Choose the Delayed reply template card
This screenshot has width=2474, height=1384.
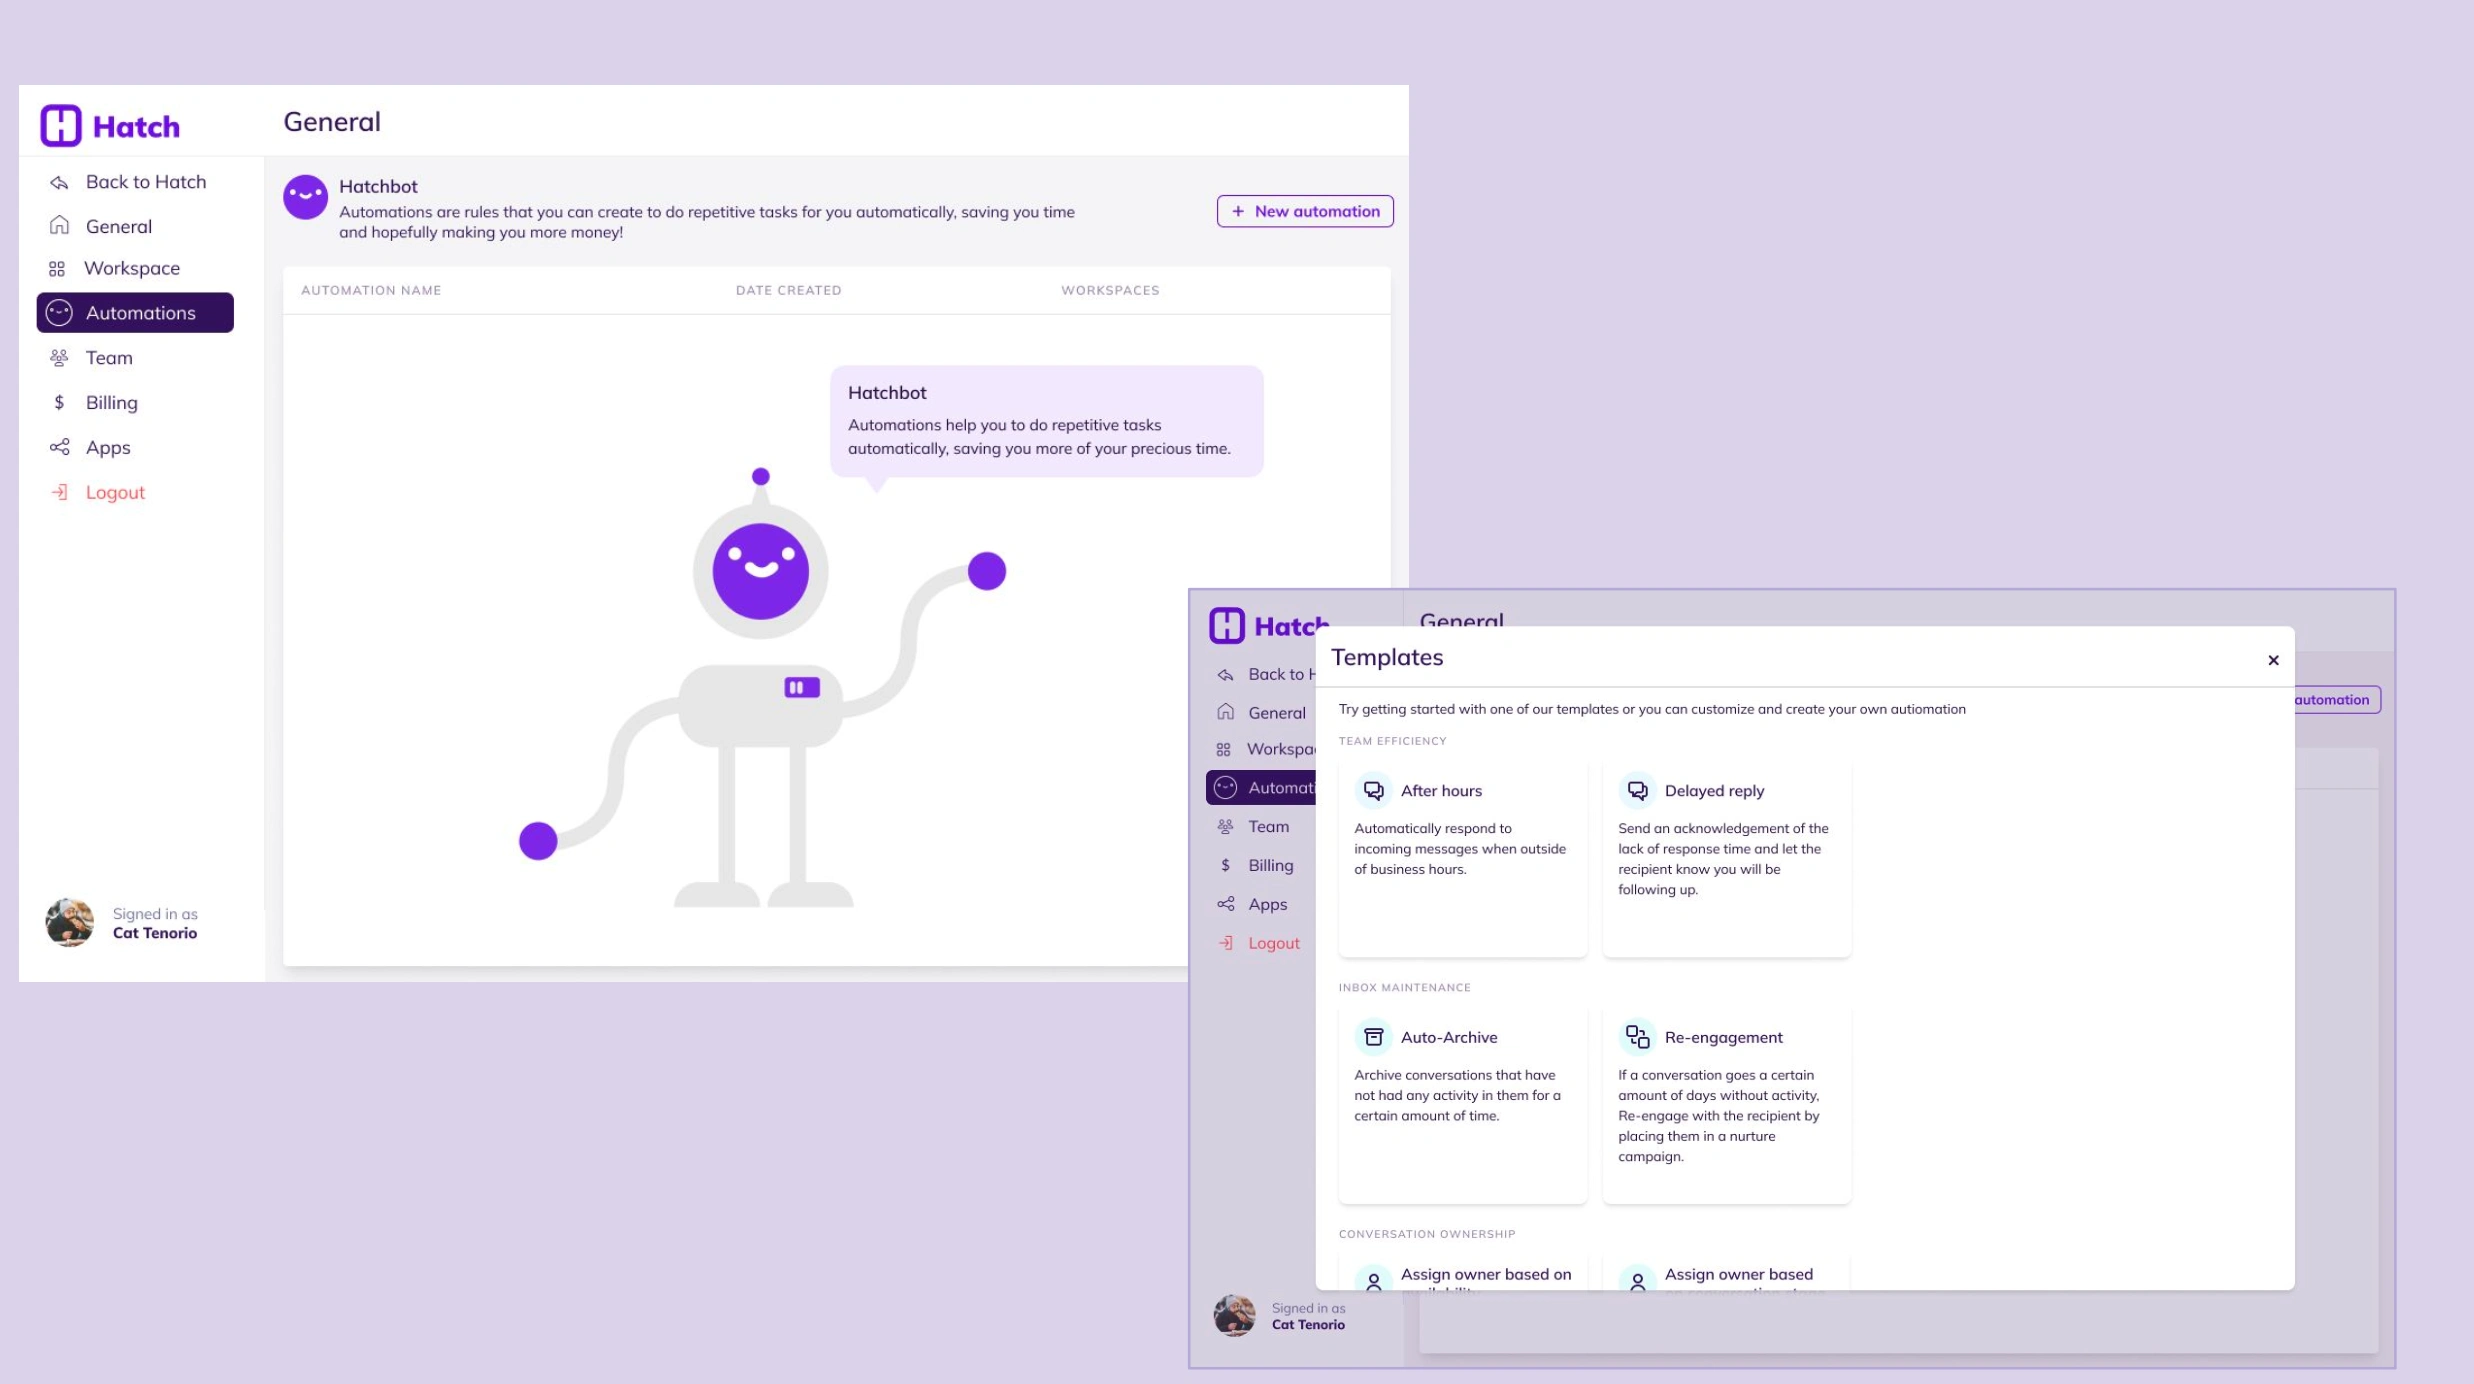(1725, 858)
